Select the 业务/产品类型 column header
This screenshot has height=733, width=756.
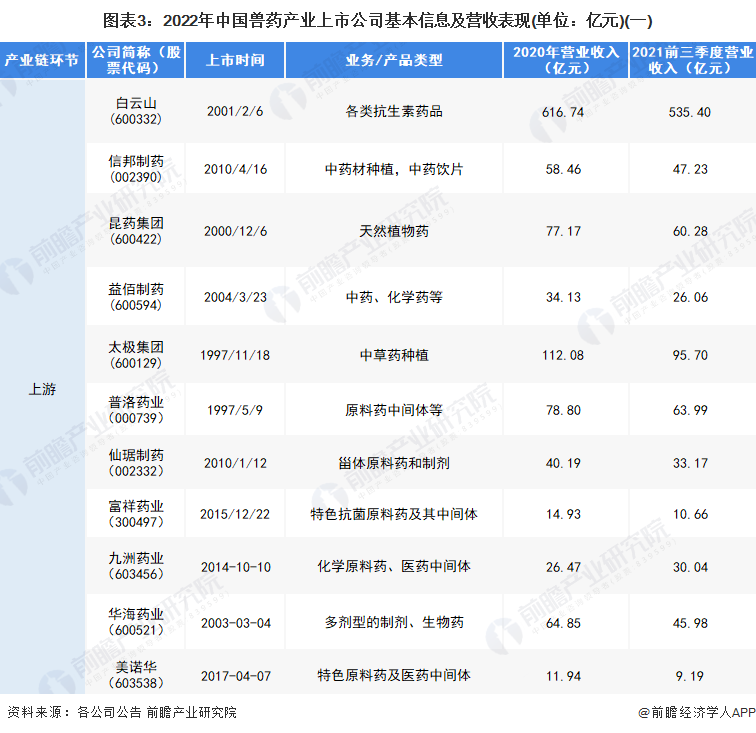pos(393,60)
